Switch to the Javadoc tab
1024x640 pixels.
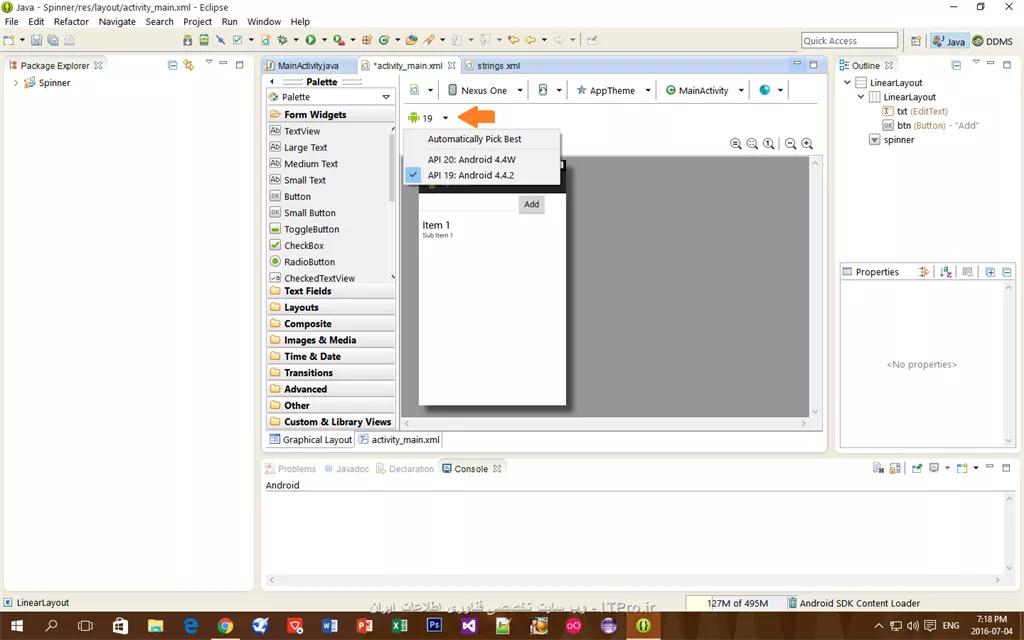tap(346, 469)
